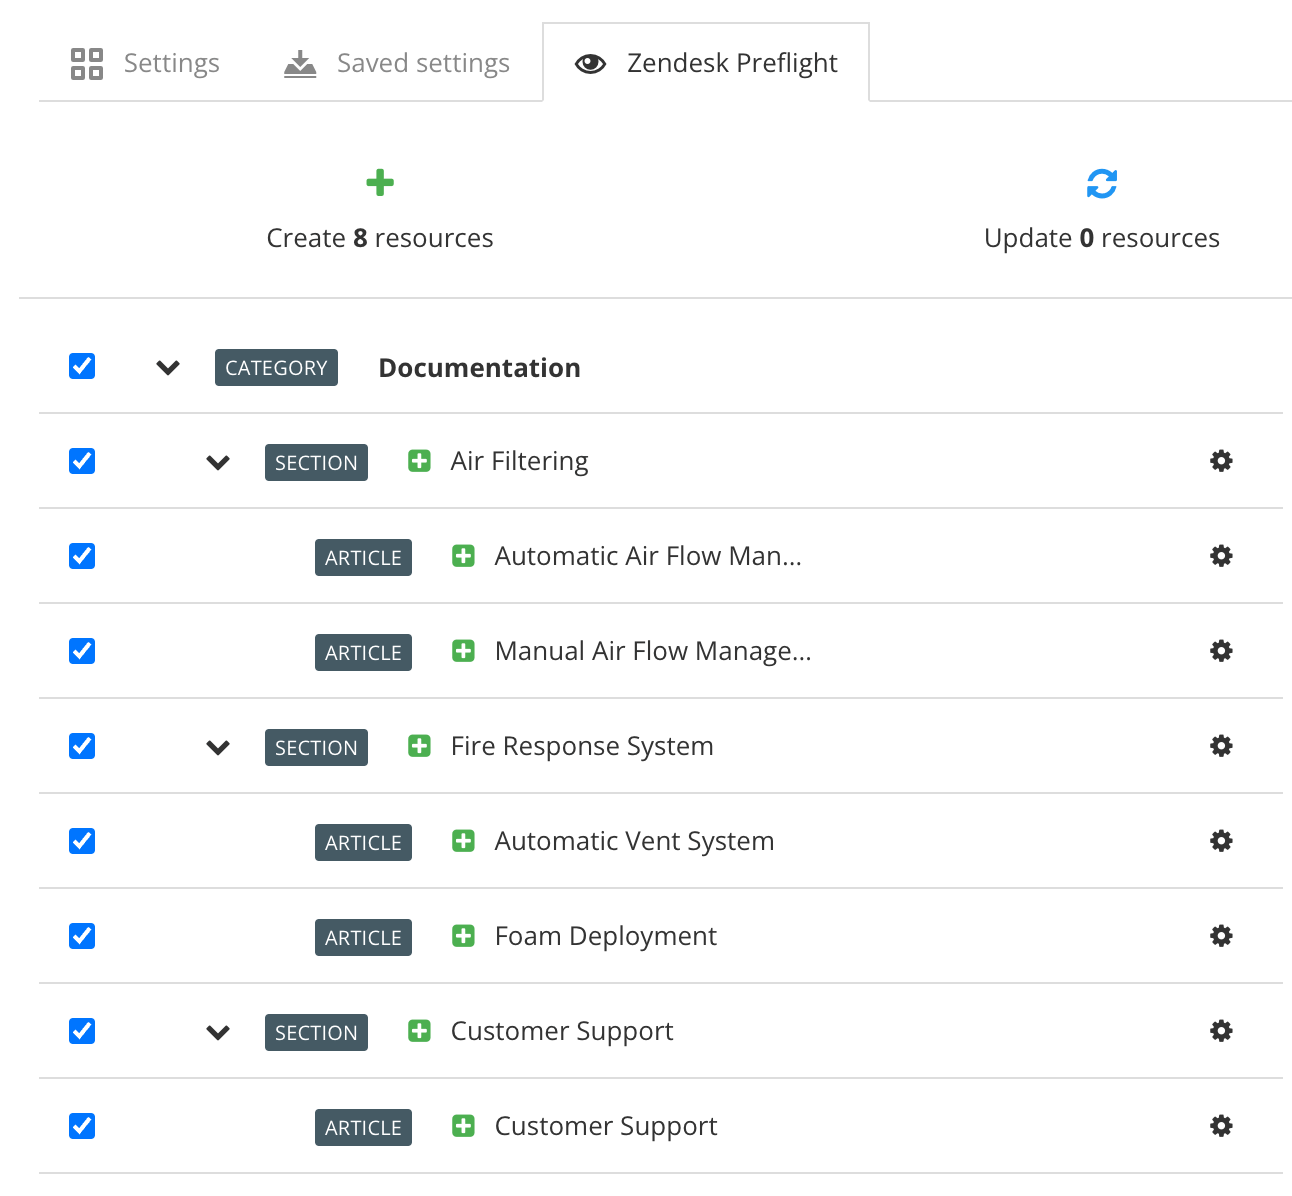Open the gear settings for Customer Support article
The image size is (1292, 1196).
(1221, 1126)
